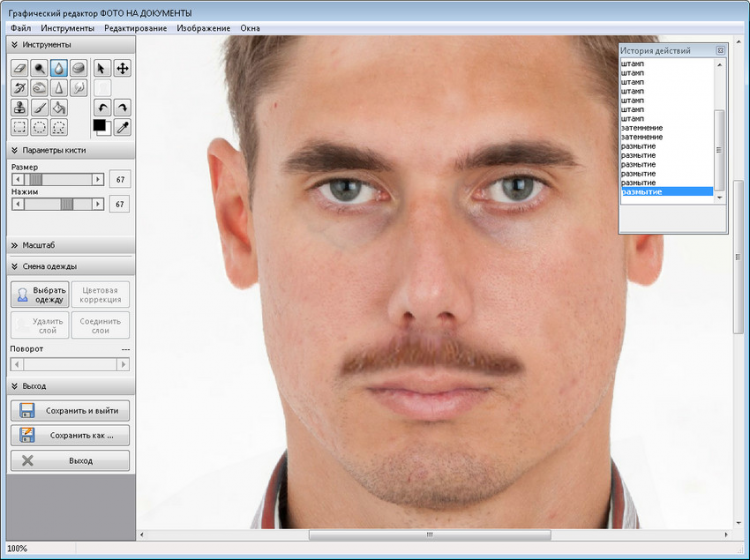Click the Поворот slider track

point(70,364)
